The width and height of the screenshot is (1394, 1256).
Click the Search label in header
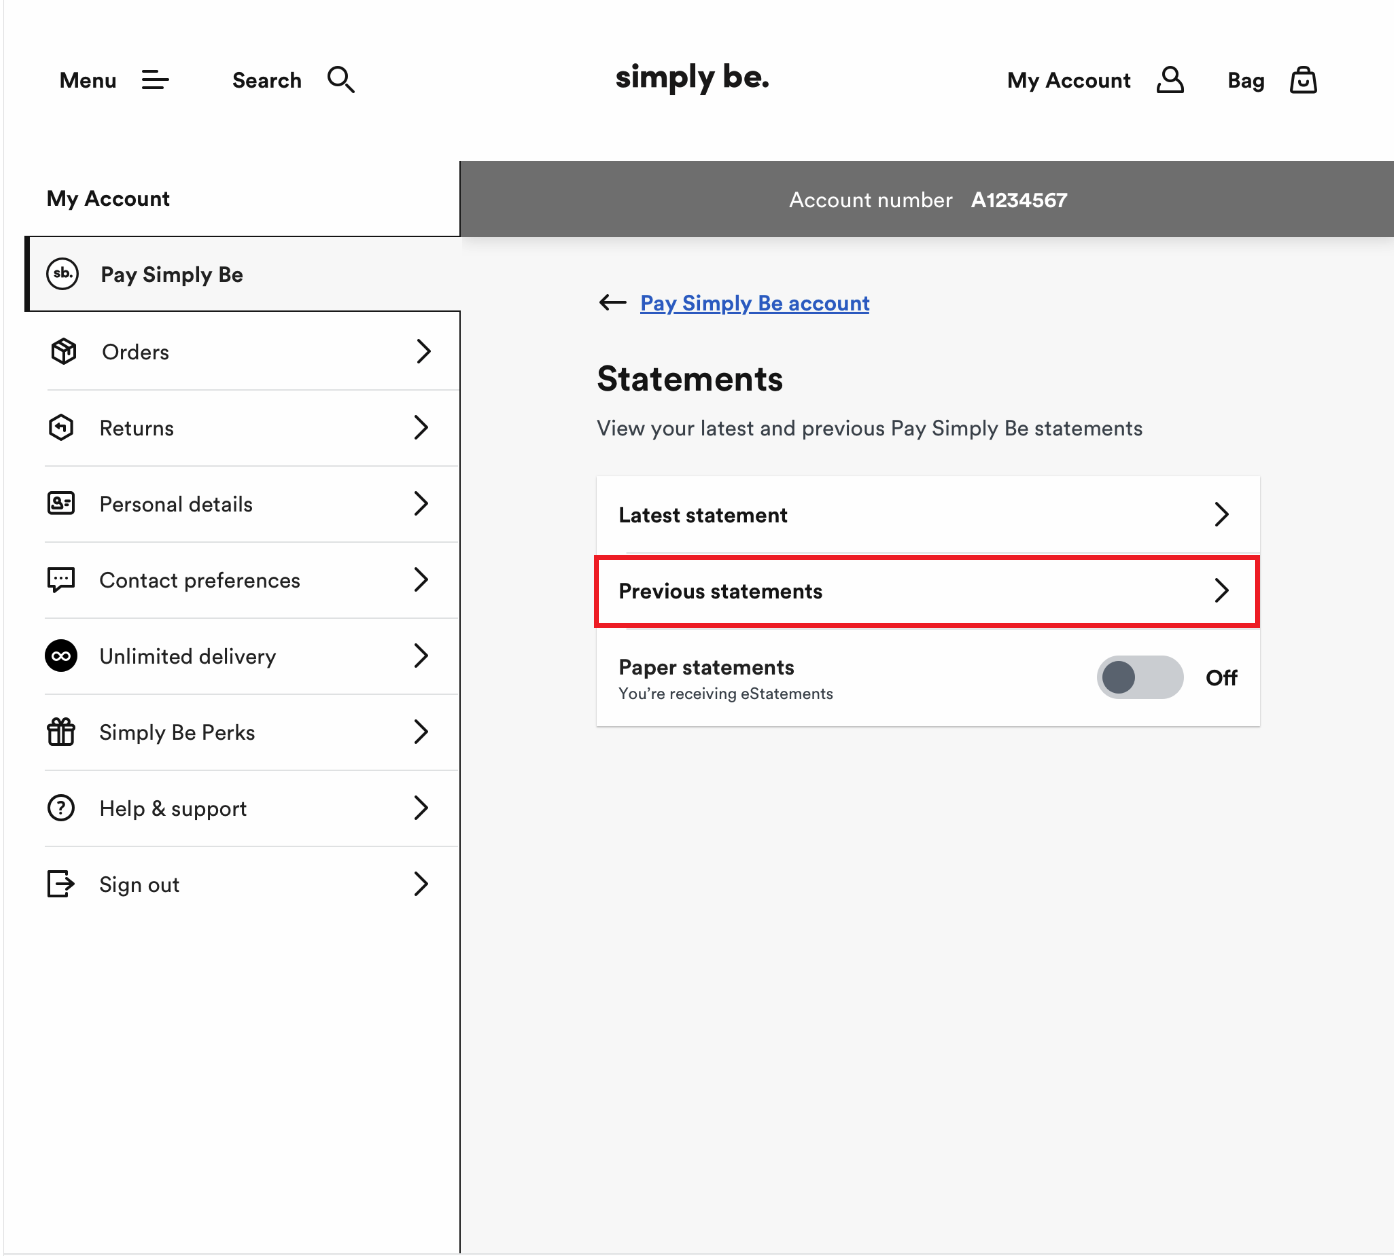(x=267, y=80)
